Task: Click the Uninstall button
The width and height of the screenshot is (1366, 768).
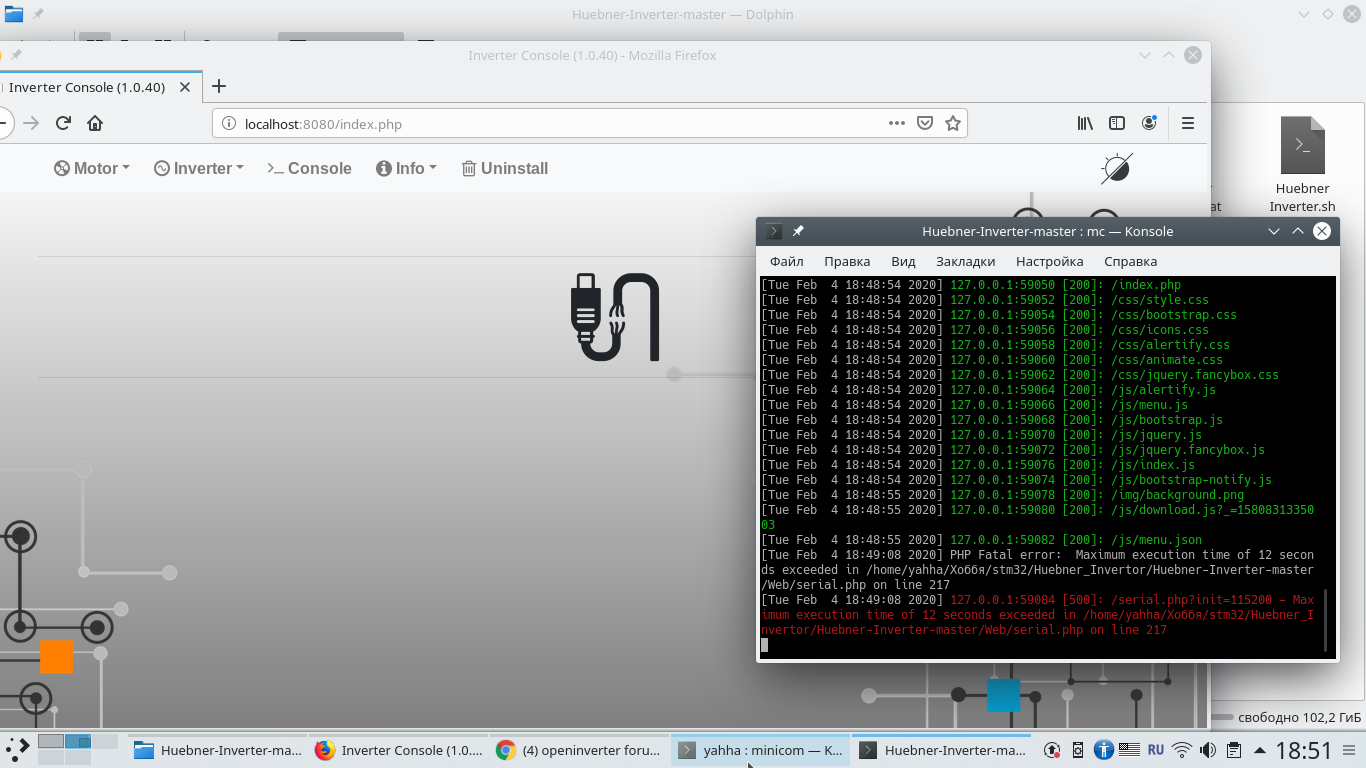Action: click(505, 168)
